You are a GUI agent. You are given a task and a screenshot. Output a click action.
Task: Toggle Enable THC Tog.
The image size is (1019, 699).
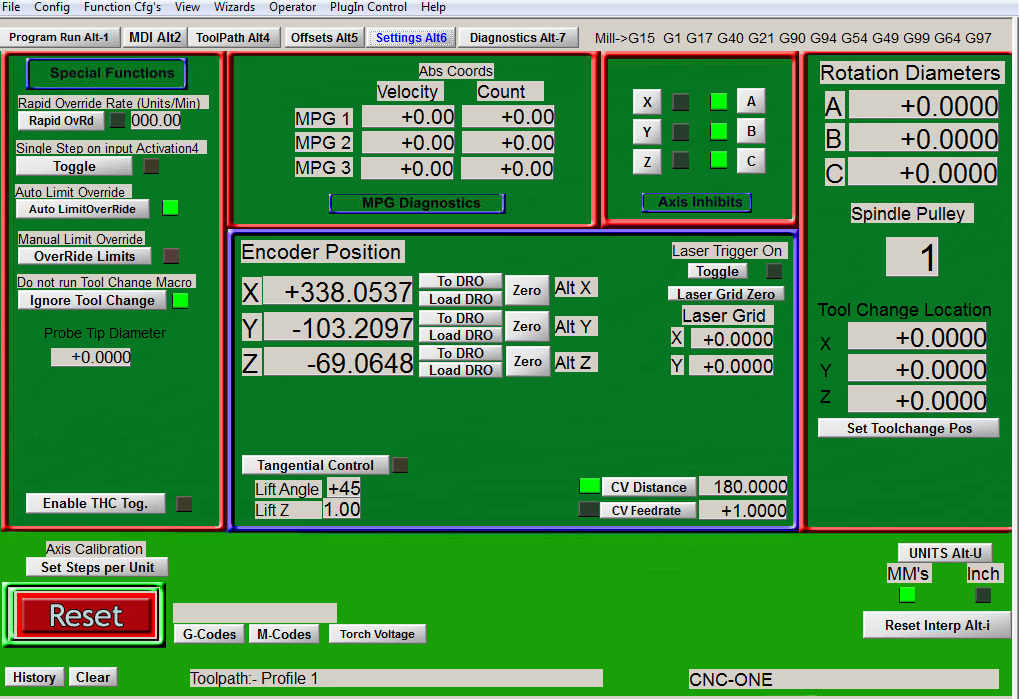coord(96,503)
